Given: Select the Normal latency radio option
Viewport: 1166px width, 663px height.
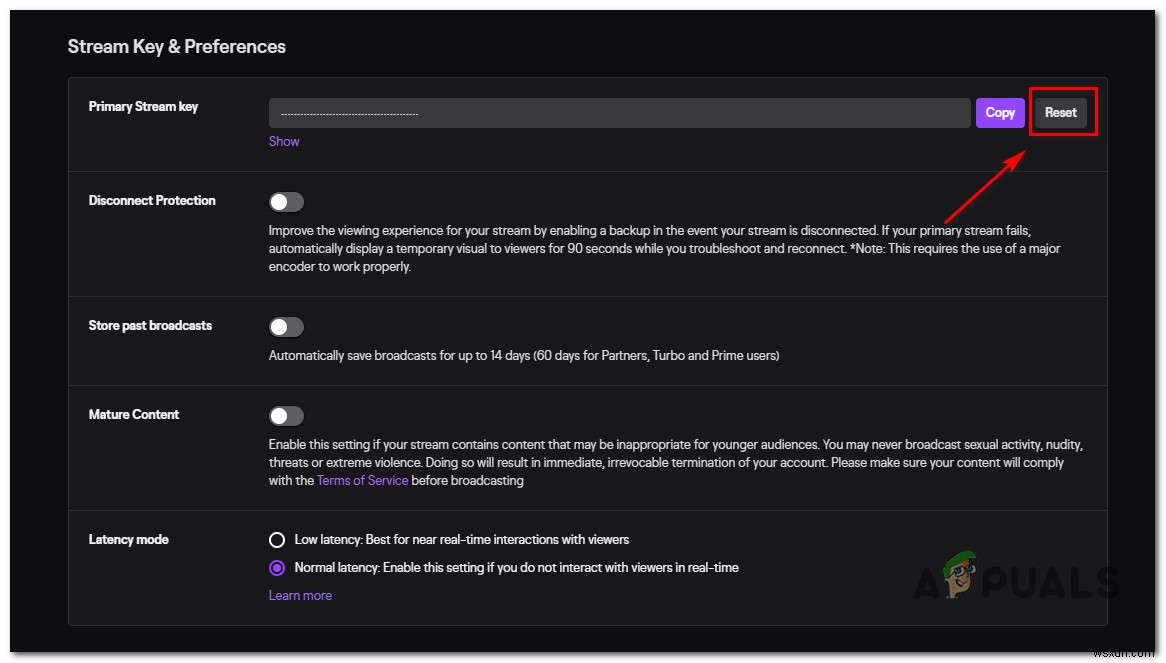Looking at the screenshot, I should coord(277,567).
